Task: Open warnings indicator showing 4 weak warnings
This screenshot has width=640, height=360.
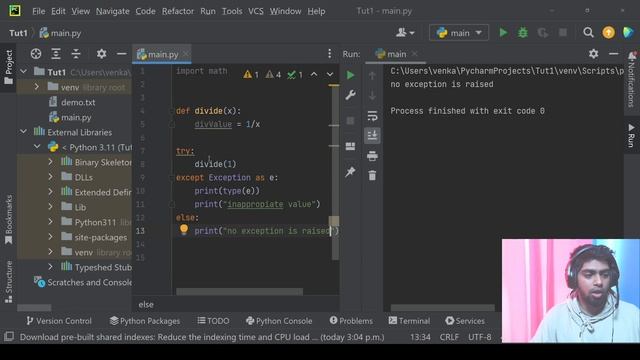Action: click(x=273, y=74)
